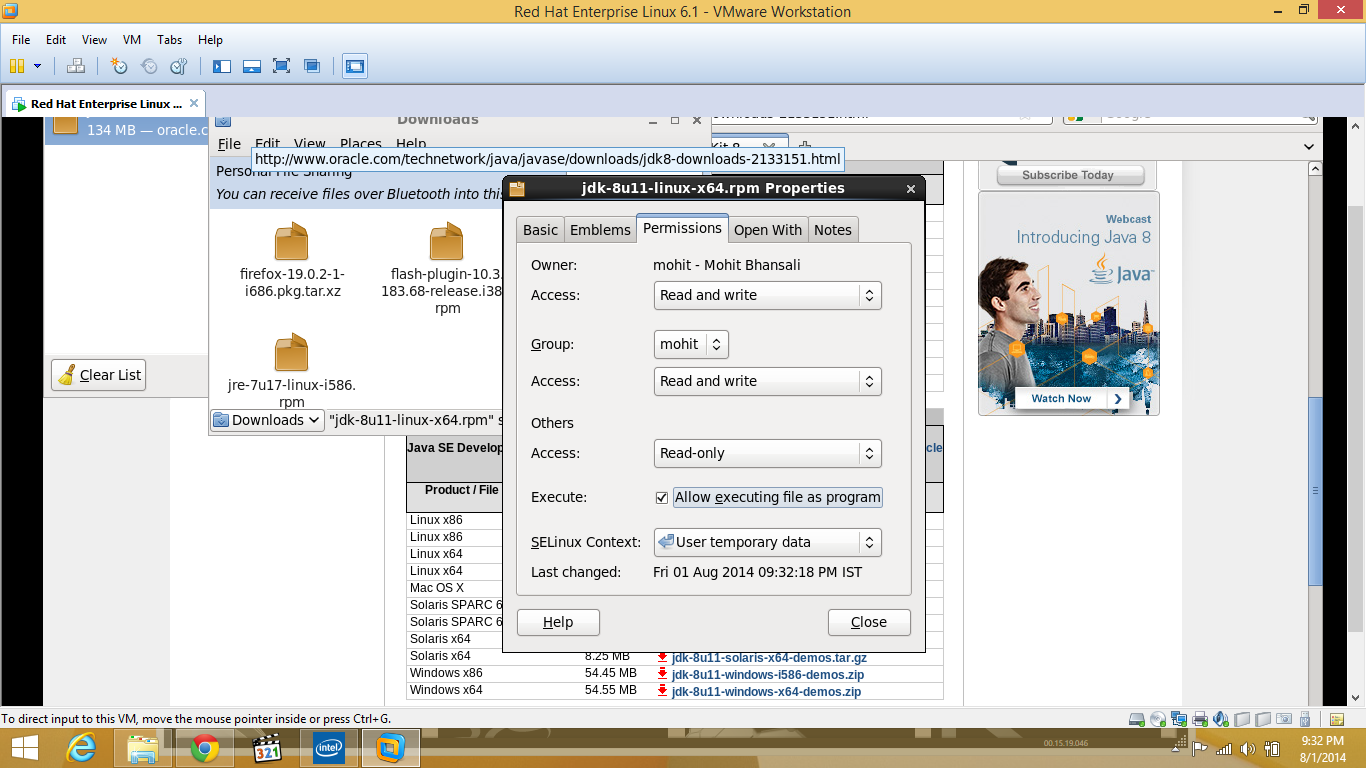
Task: Open the power options arrow beside pause
Action: (x=38, y=66)
